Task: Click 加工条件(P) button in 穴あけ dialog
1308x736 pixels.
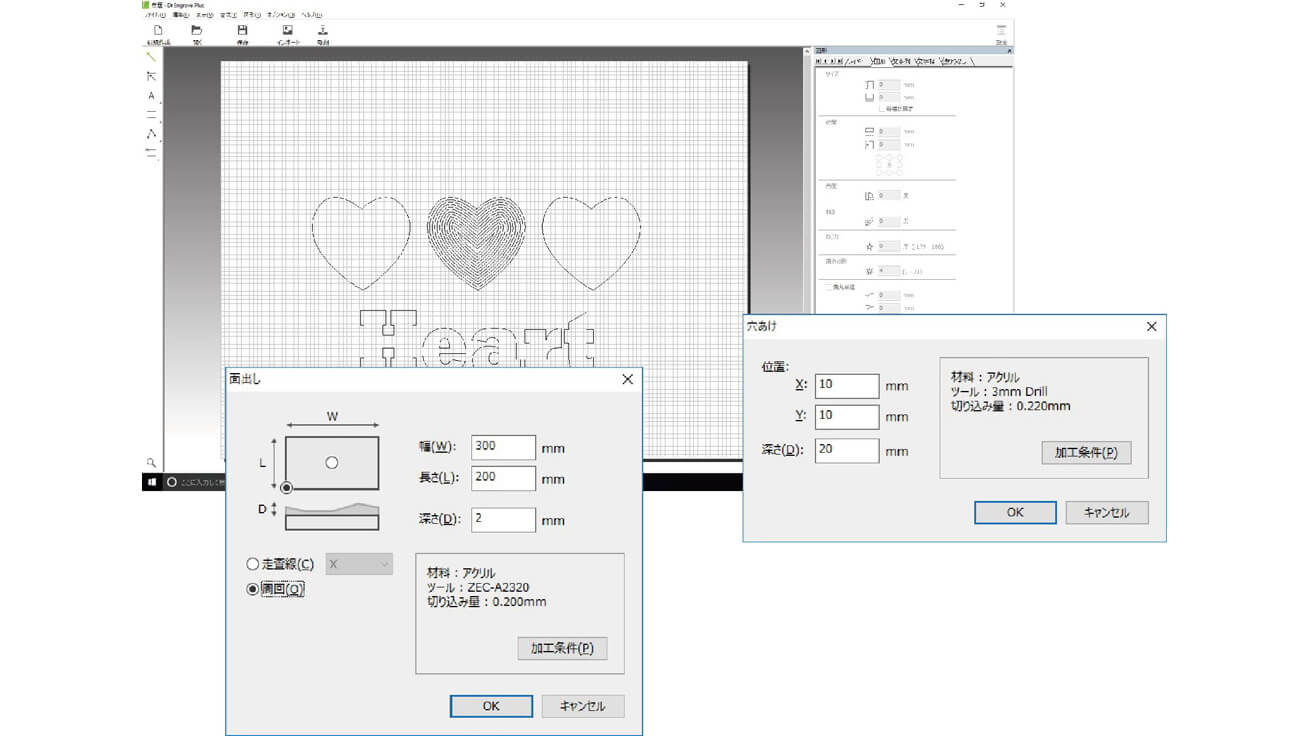Action: coord(1086,452)
